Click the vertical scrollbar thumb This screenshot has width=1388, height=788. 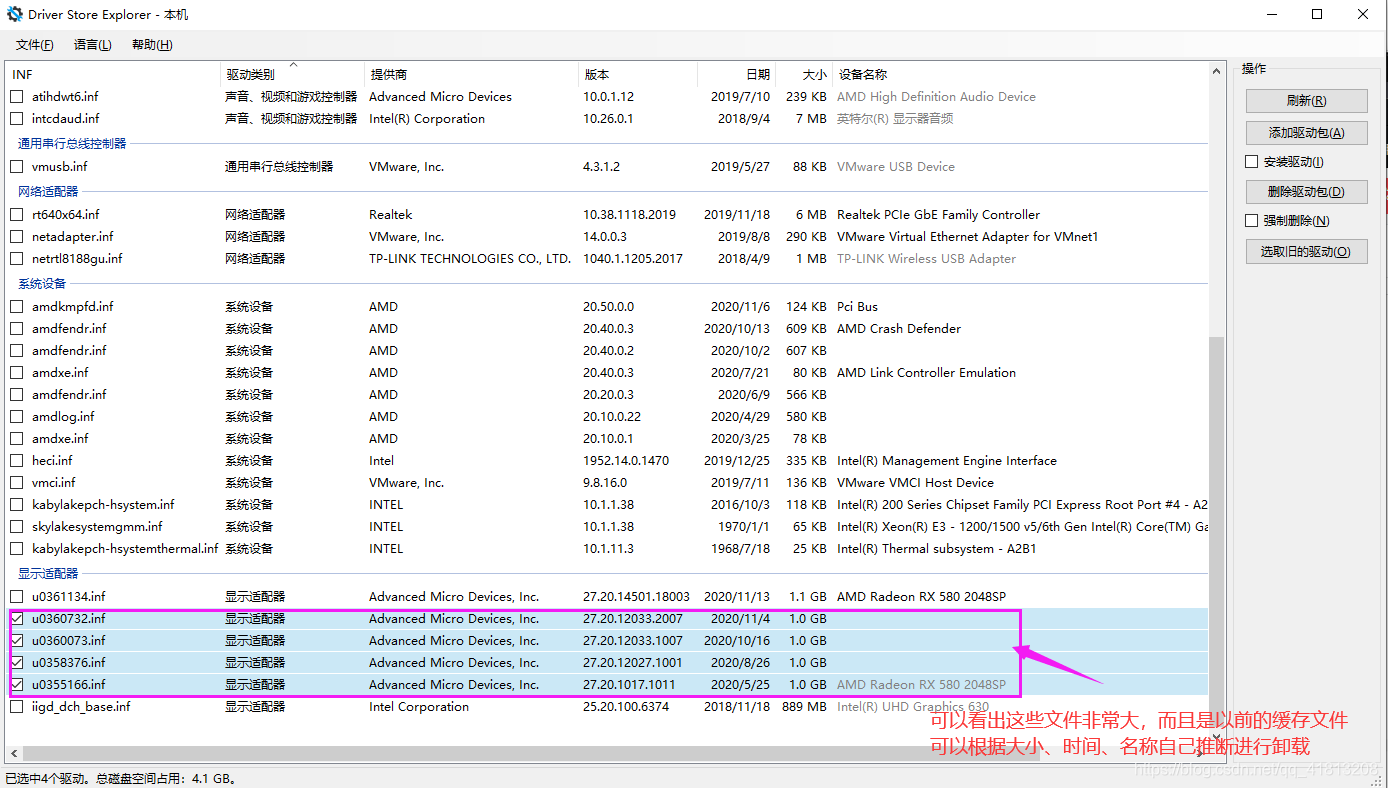(x=1217, y=534)
